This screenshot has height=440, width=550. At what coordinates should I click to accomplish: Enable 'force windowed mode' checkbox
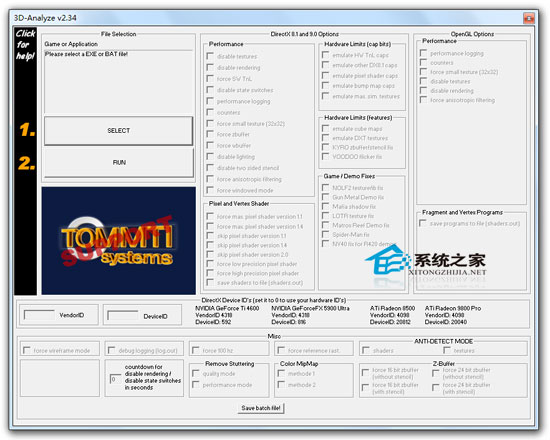(x=210, y=190)
